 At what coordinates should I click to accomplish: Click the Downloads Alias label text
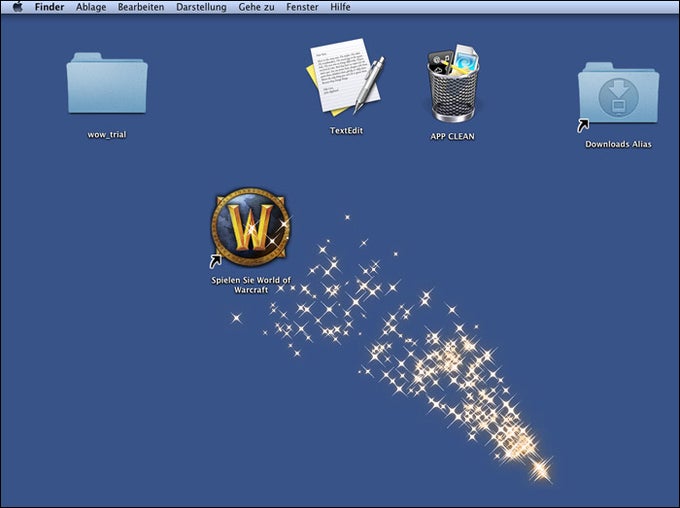click(618, 144)
